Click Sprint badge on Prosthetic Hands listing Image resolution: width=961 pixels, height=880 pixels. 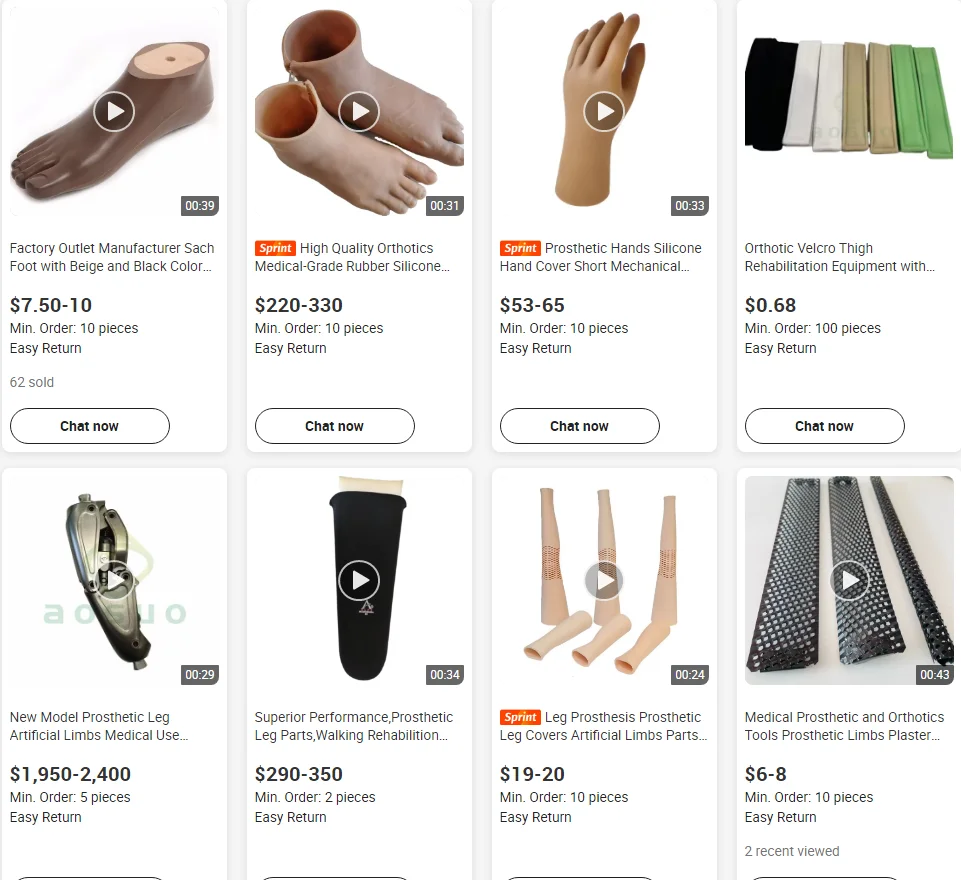click(520, 248)
